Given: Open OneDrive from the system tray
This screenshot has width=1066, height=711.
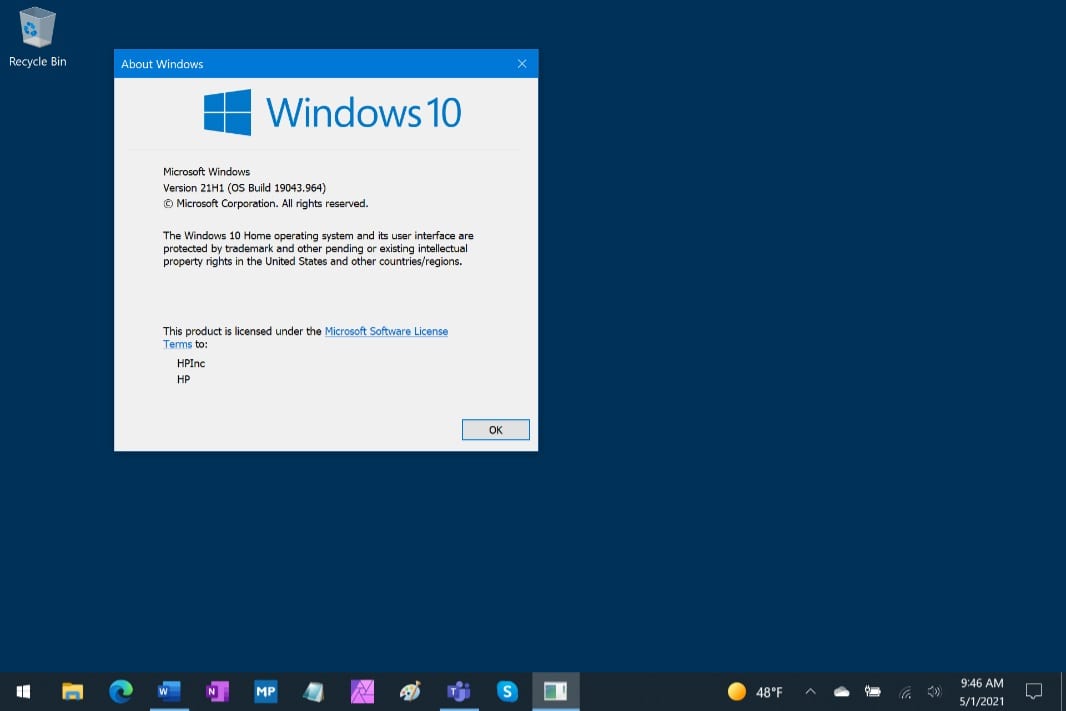Looking at the screenshot, I should pos(841,691).
